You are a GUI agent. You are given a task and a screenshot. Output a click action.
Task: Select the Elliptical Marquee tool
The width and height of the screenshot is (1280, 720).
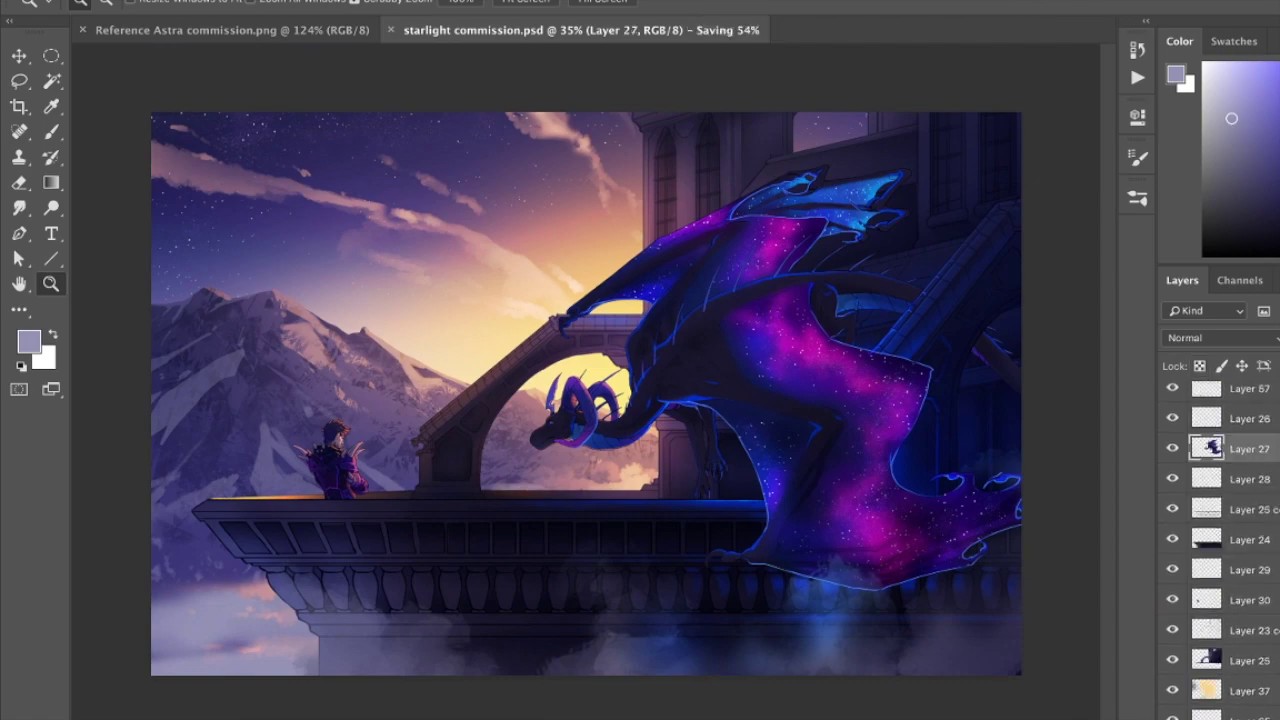click(x=51, y=56)
